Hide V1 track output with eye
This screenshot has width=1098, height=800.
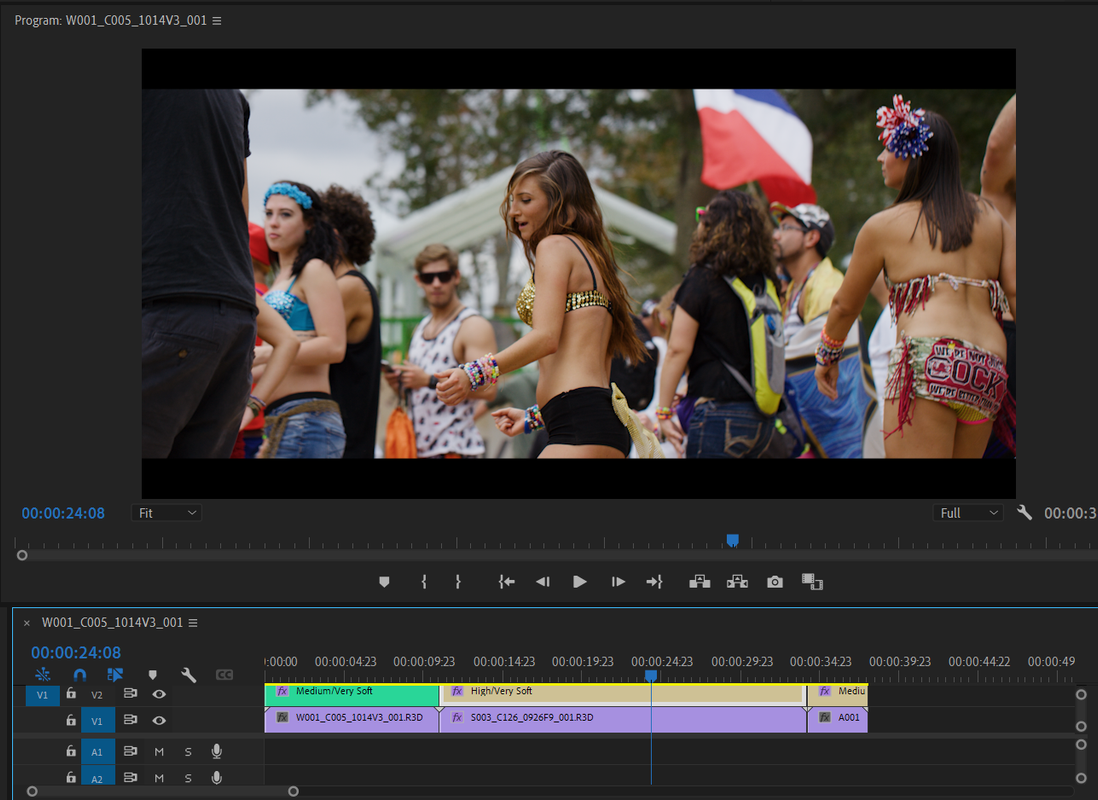click(159, 720)
